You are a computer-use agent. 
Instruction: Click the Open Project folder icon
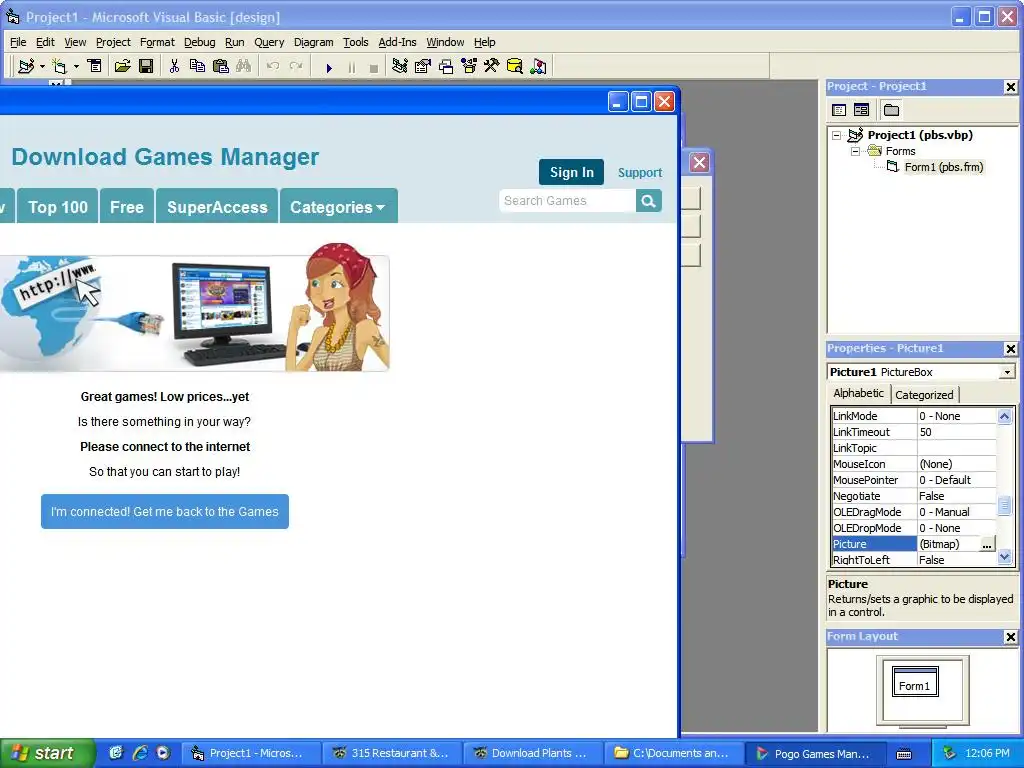tap(122, 66)
